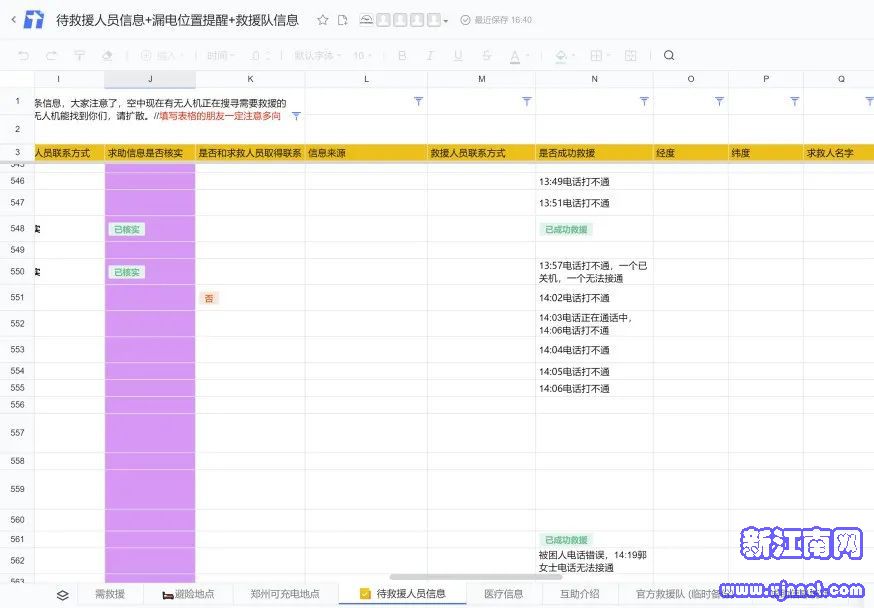The image size is (874, 608).
Task: Select column J header
Action: [150, 79]
